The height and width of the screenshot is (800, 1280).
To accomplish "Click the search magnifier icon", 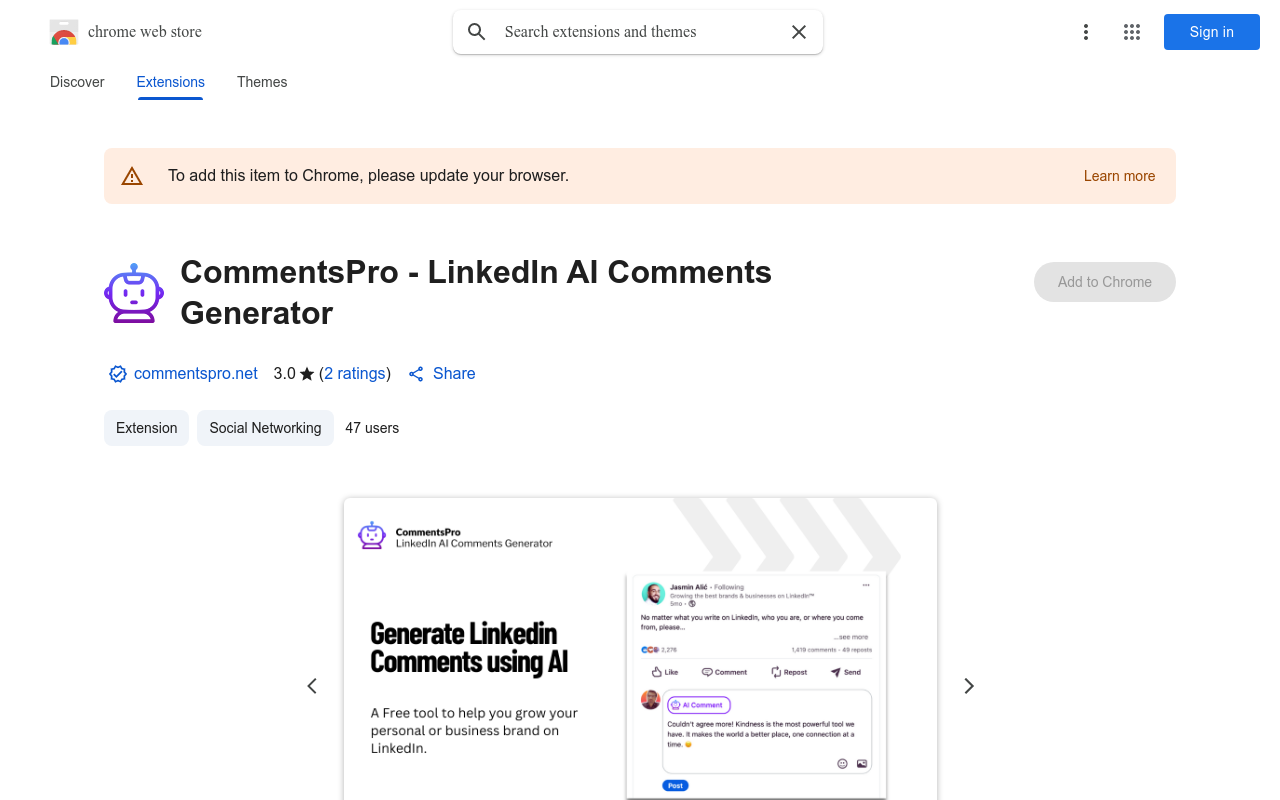I will (x=477, y=32).
